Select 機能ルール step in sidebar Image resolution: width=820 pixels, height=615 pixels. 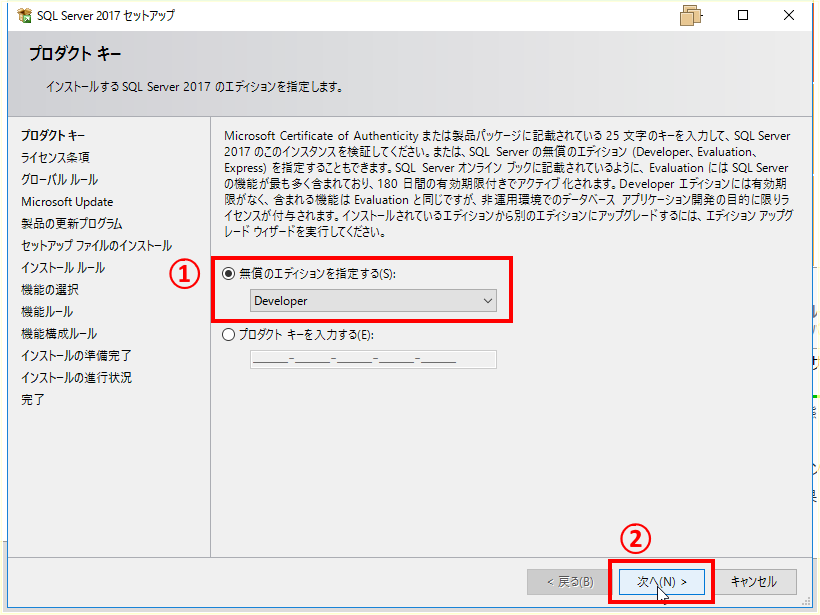47,312
